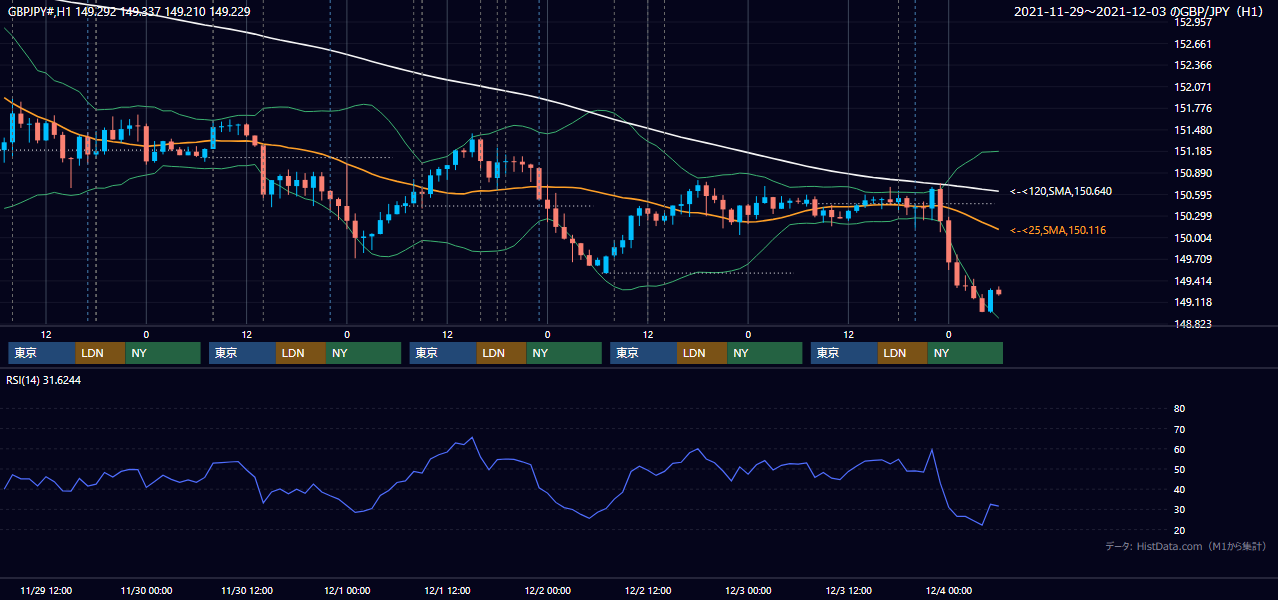Click price axis value 150.890
Viewport: 1278px width, 600px height.
[1193, 173]
